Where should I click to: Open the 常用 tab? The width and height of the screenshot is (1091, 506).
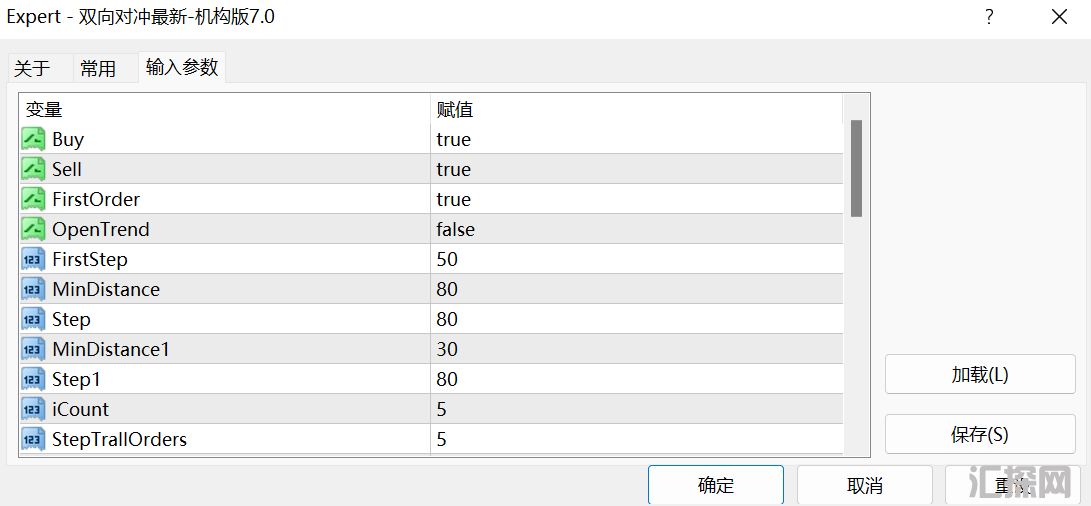tap(98, 68)
